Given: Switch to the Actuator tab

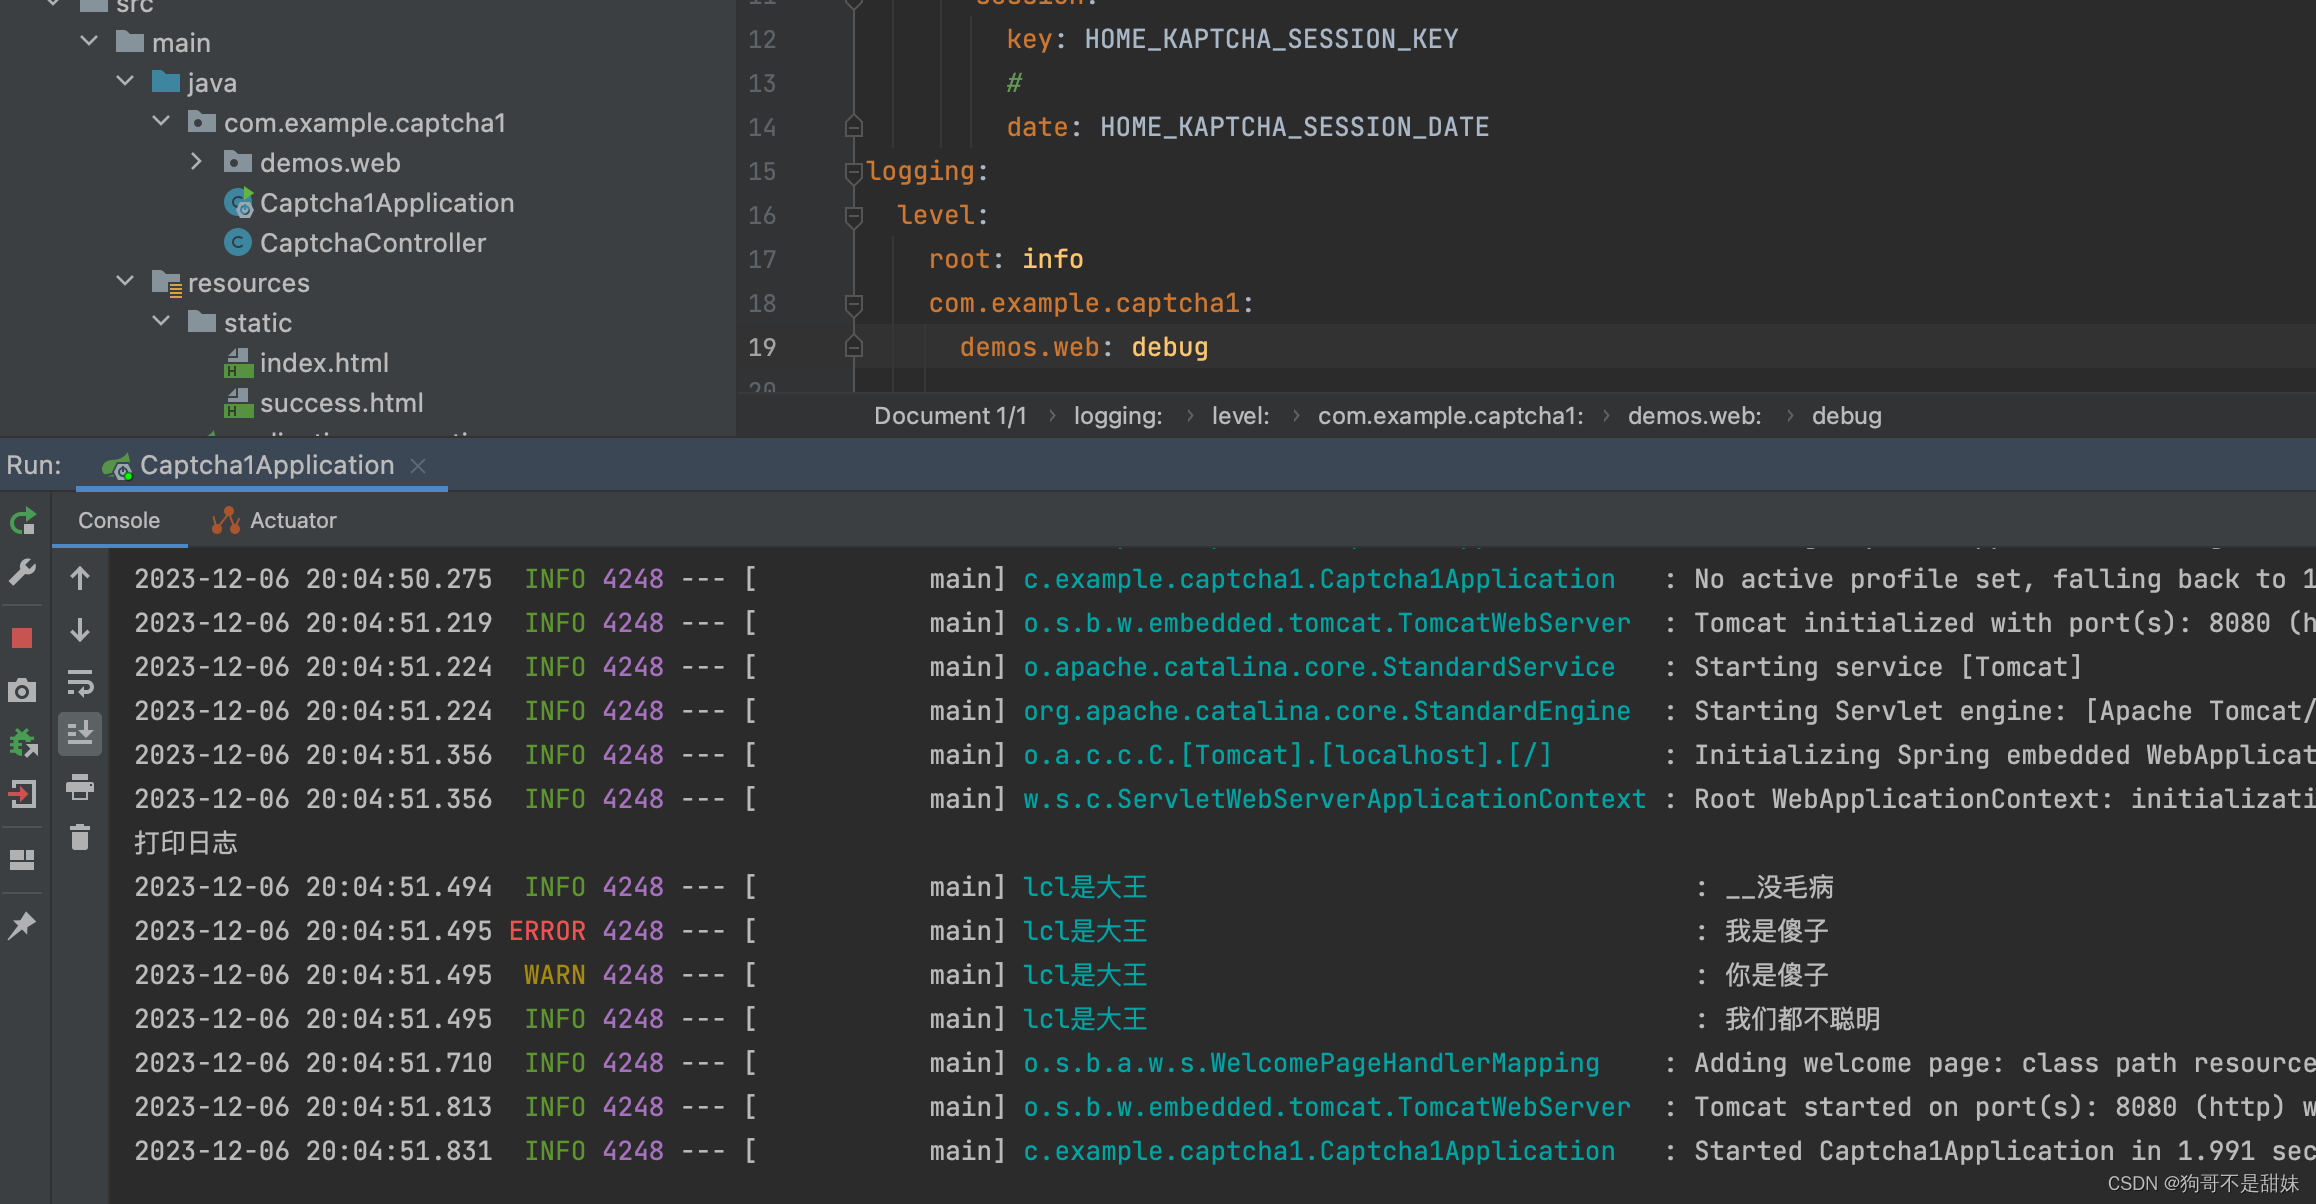Looking at the screenshot, I should tap(274, 520).
